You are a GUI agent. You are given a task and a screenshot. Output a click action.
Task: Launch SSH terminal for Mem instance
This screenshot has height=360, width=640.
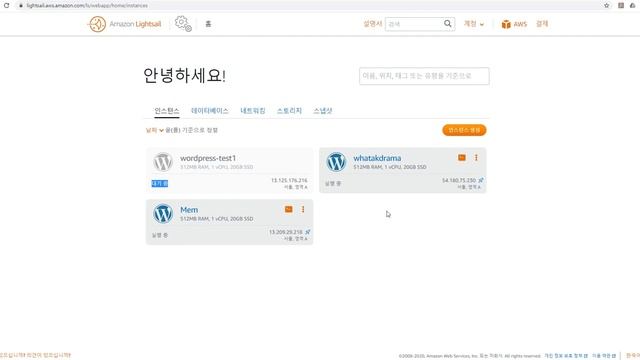point(289,209)
